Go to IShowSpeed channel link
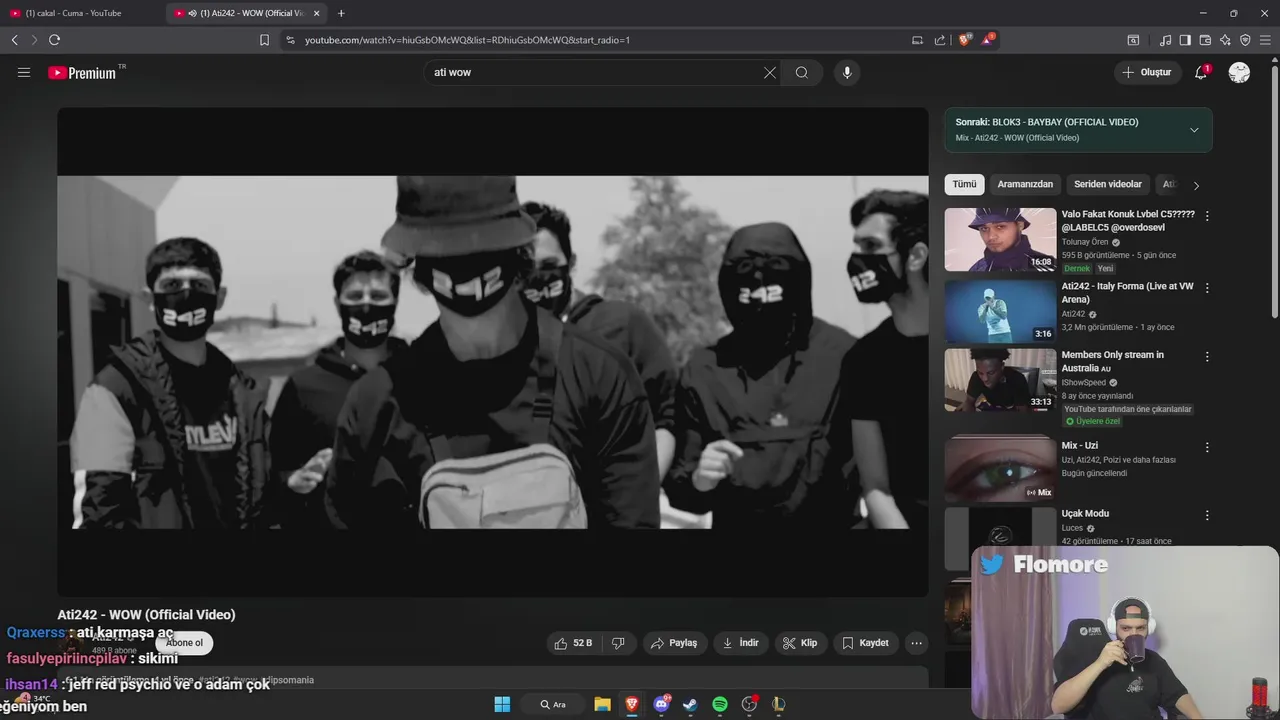Screen dimensions: 1280x720 pos(1084,382)
